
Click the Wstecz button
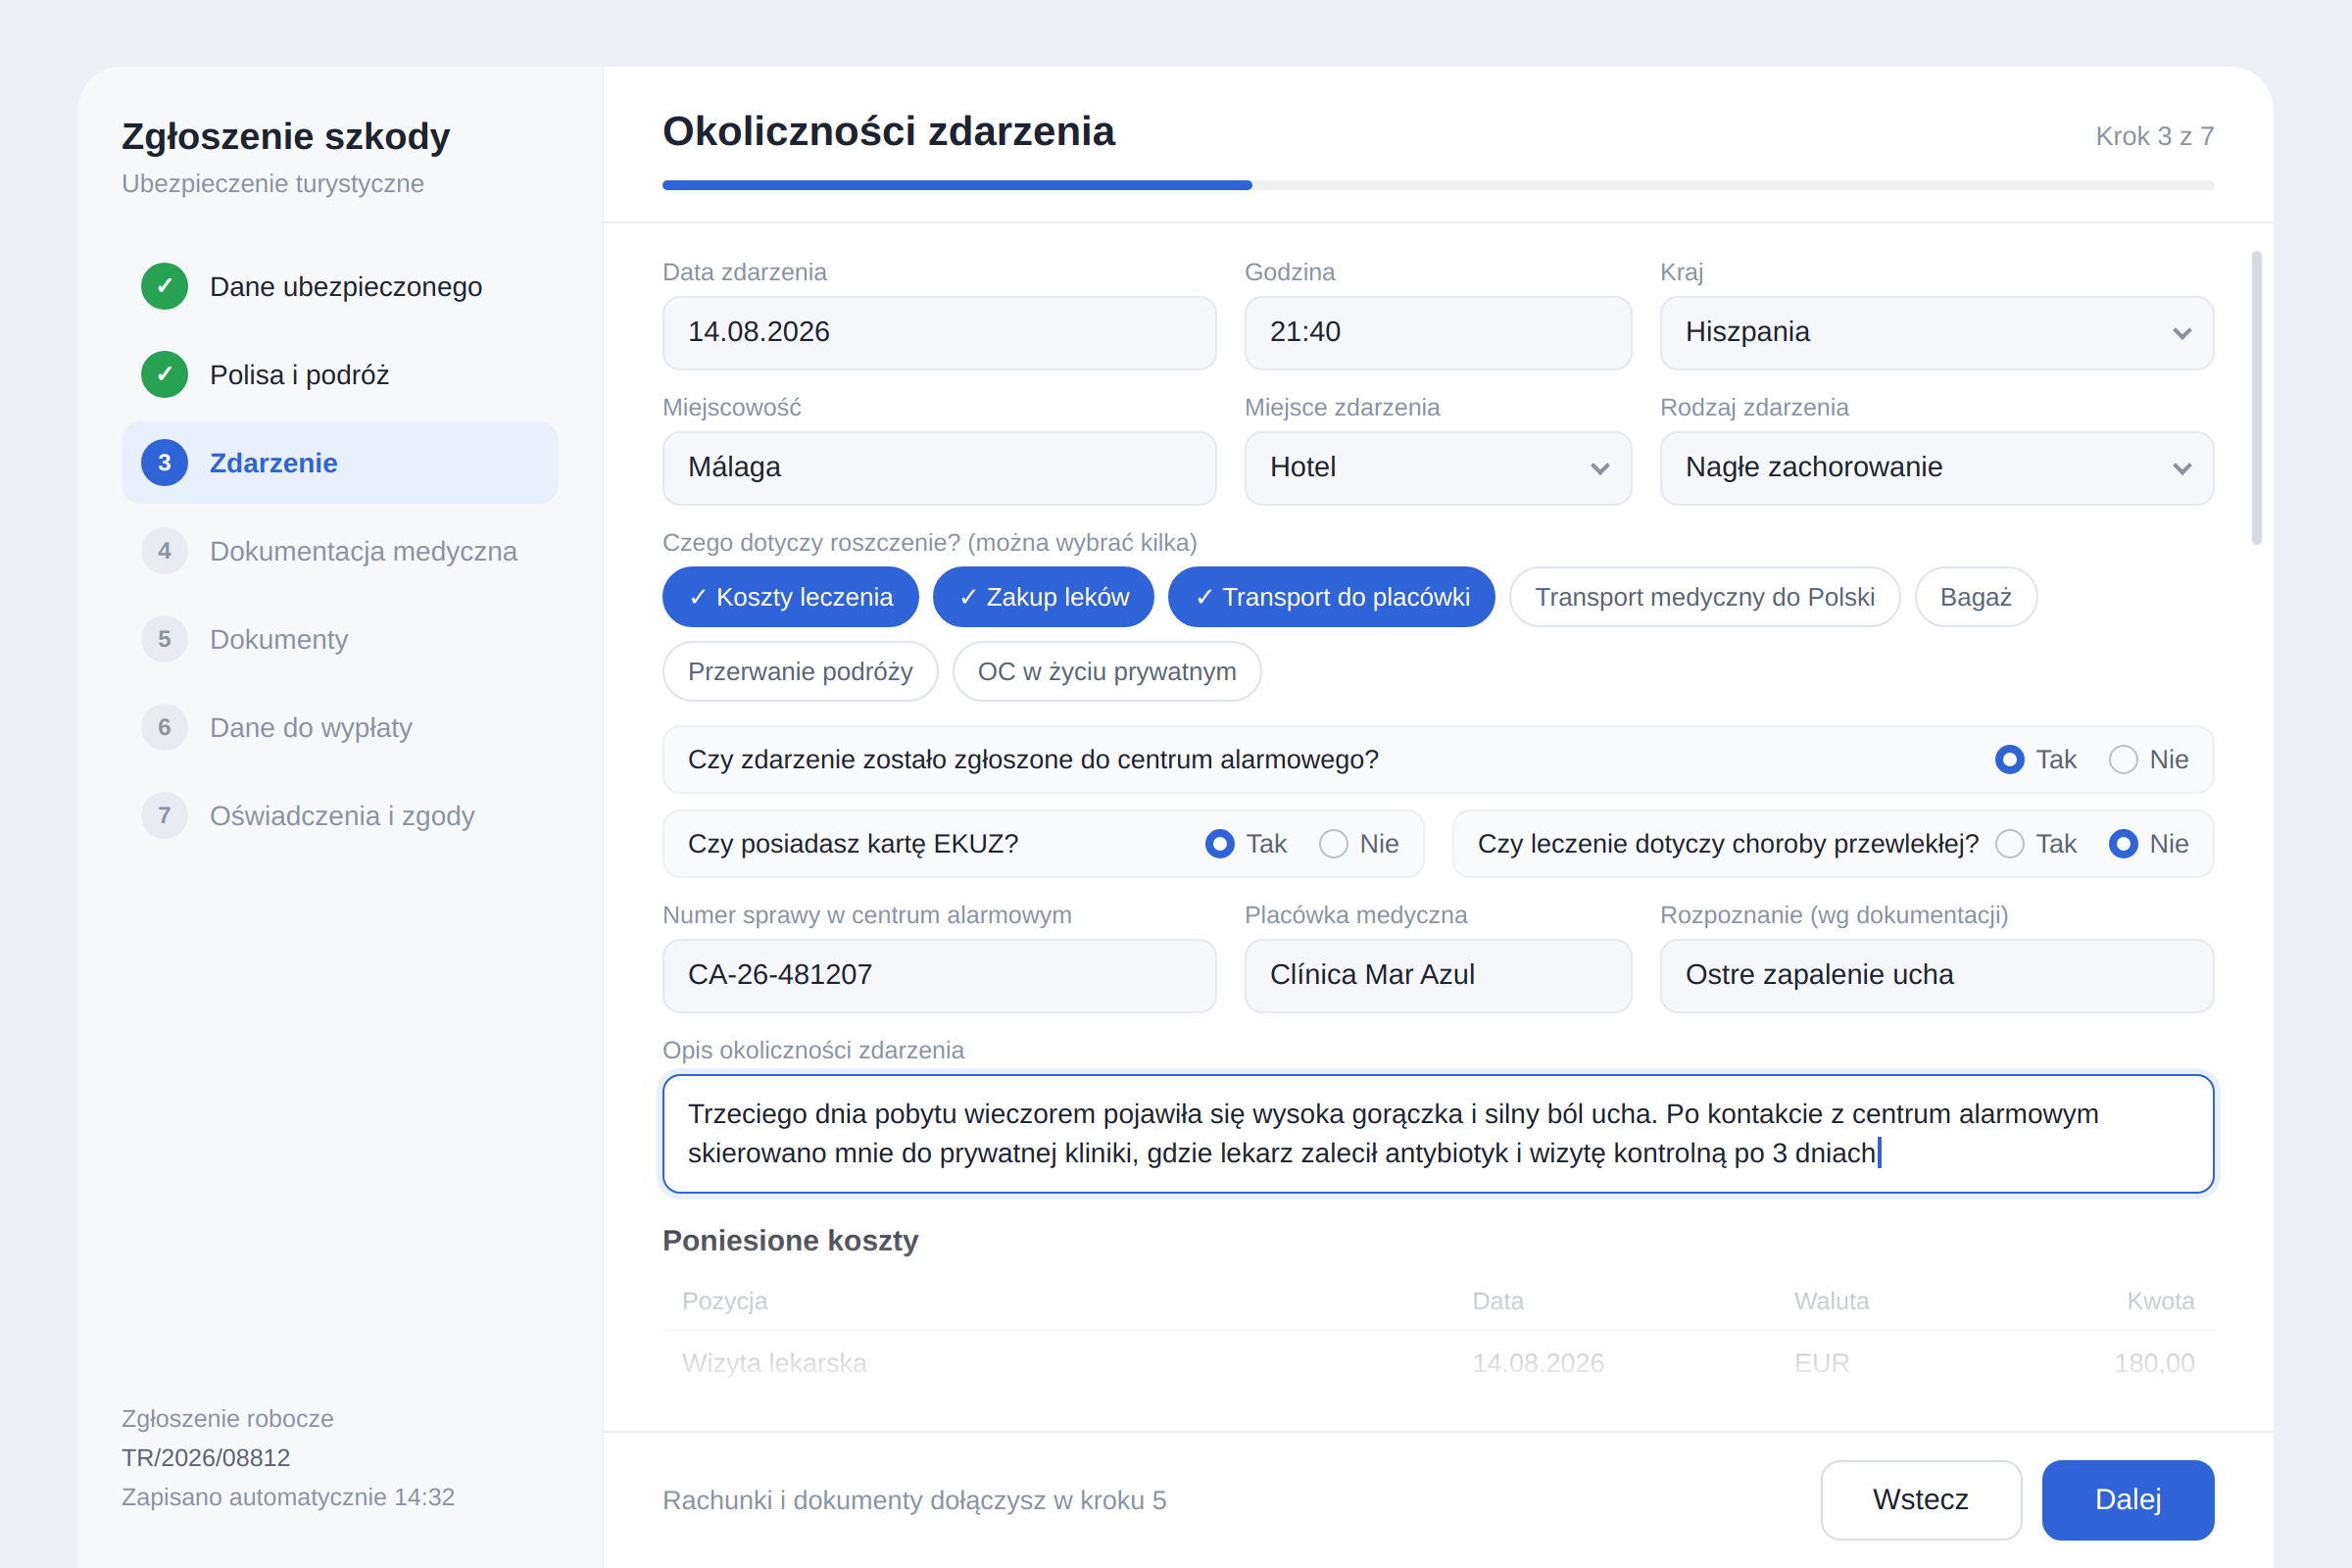point(1920,1499)
